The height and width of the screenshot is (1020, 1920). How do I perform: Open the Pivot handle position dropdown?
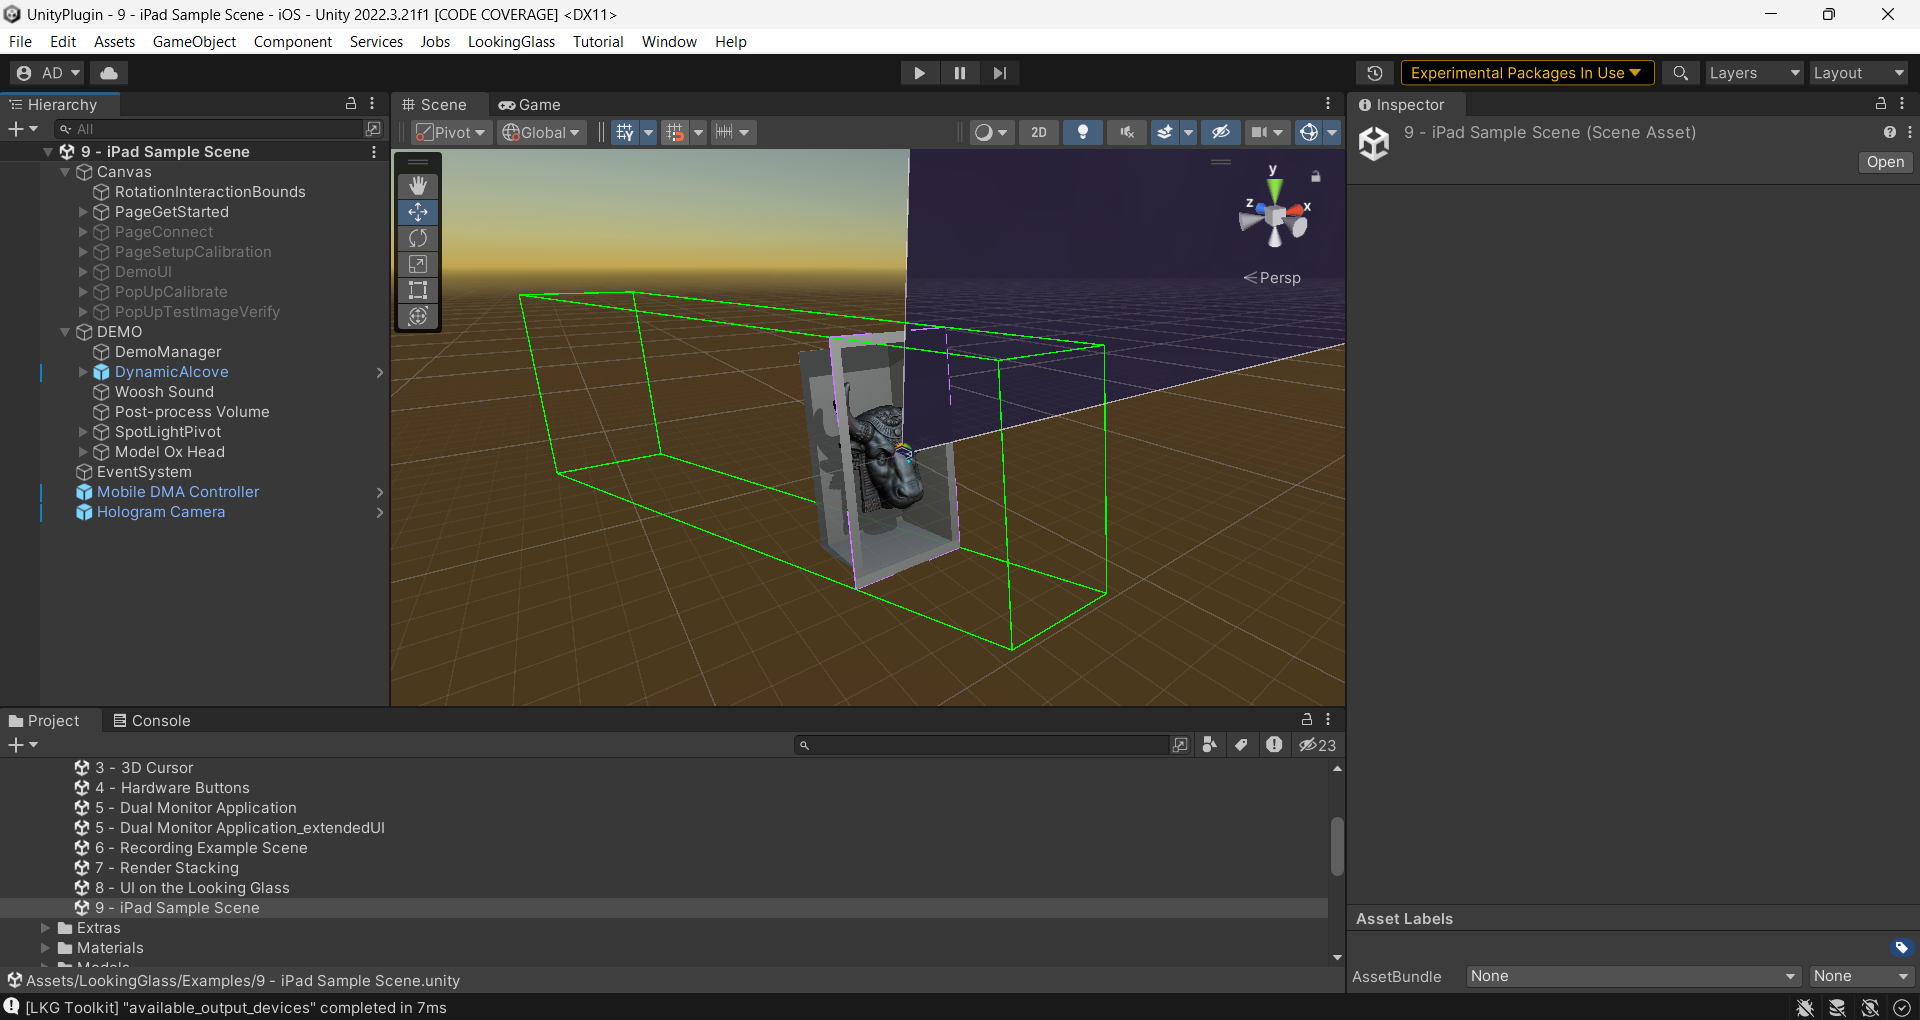click(452, 132)
